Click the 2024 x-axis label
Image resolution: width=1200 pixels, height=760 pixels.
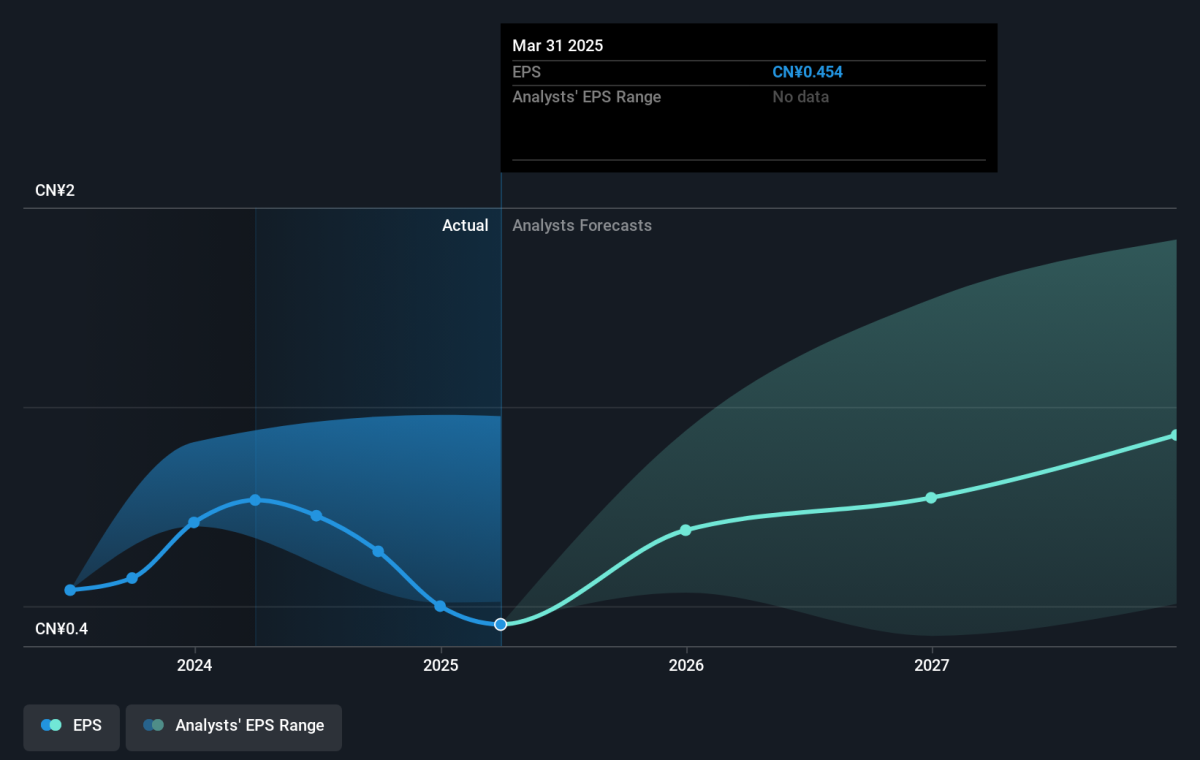coord(195,666)
